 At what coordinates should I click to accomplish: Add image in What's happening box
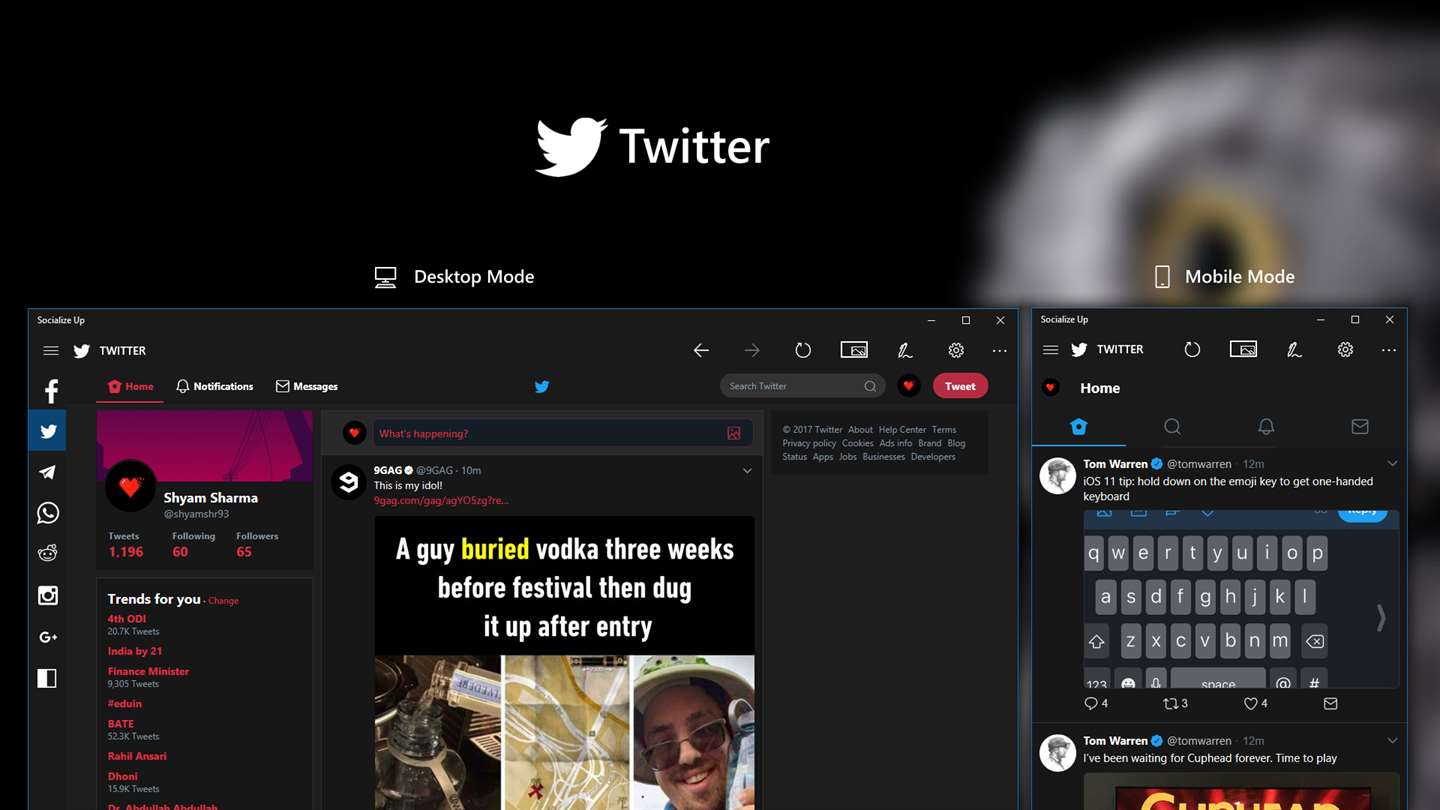click(x=734, y=433)
